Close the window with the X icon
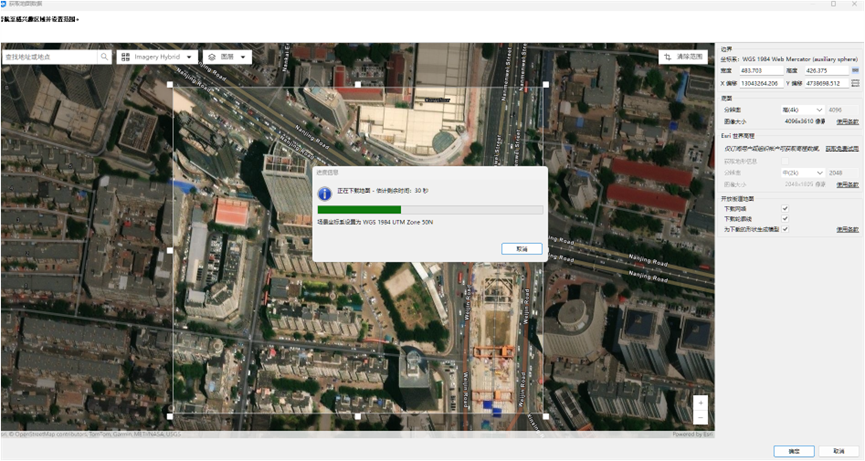Image resolution: width=865 pixels, height=461 pixels. [855, 4]
